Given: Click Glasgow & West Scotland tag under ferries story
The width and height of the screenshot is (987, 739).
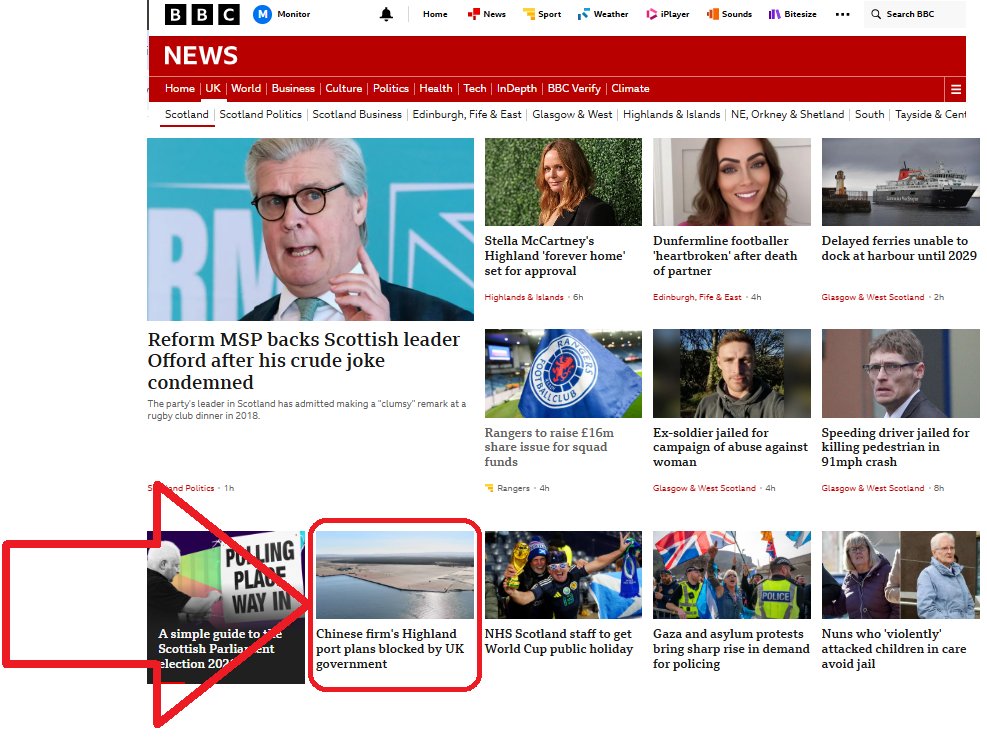Looking at the screenshot, I should 872,297.
